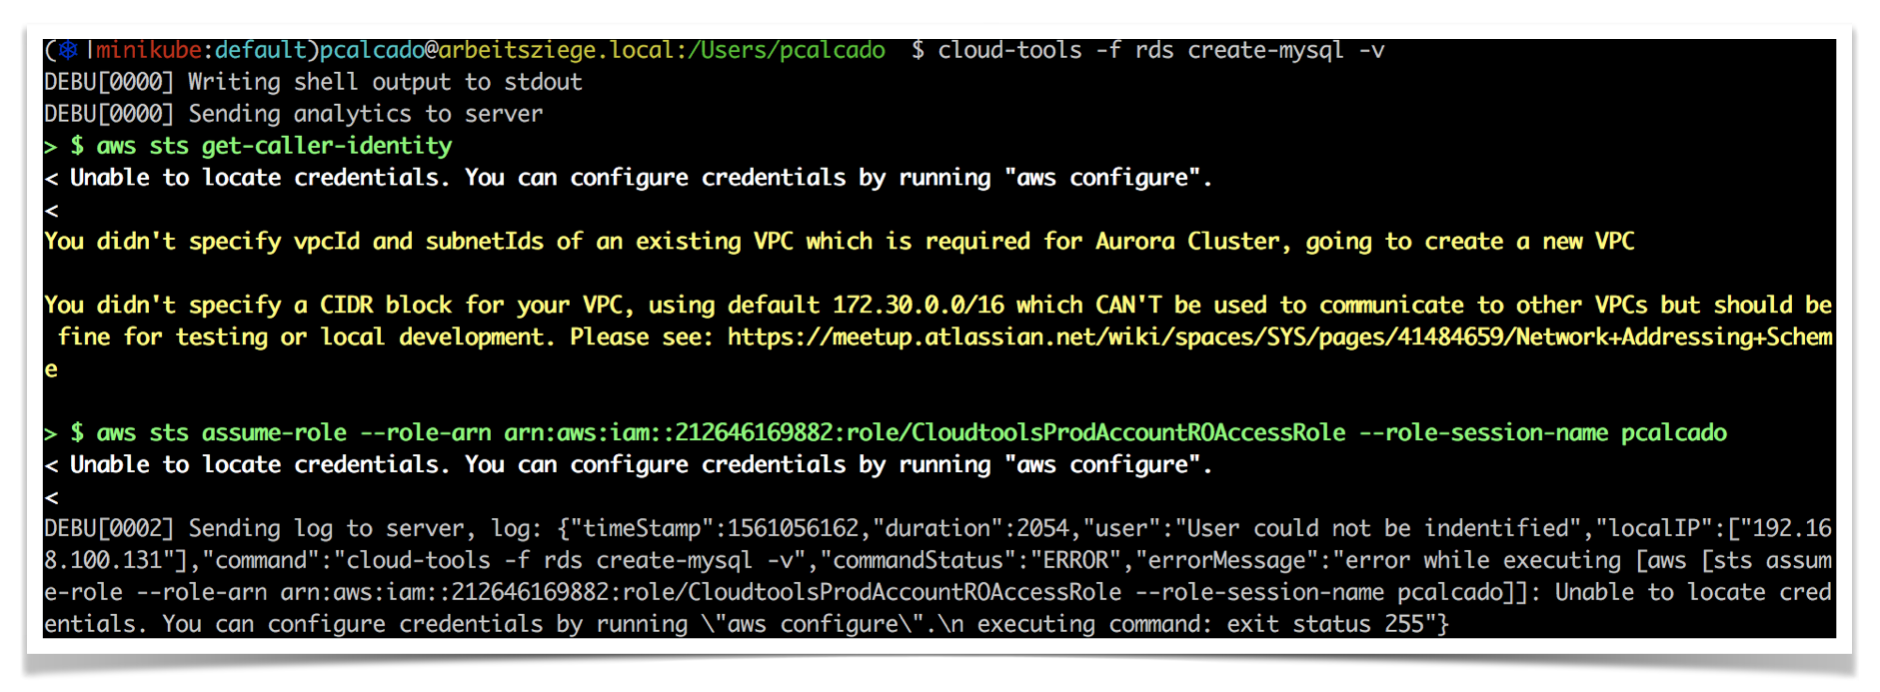Click "--role-session-name pcalcado" in the green command

[x=1542, y=433]
